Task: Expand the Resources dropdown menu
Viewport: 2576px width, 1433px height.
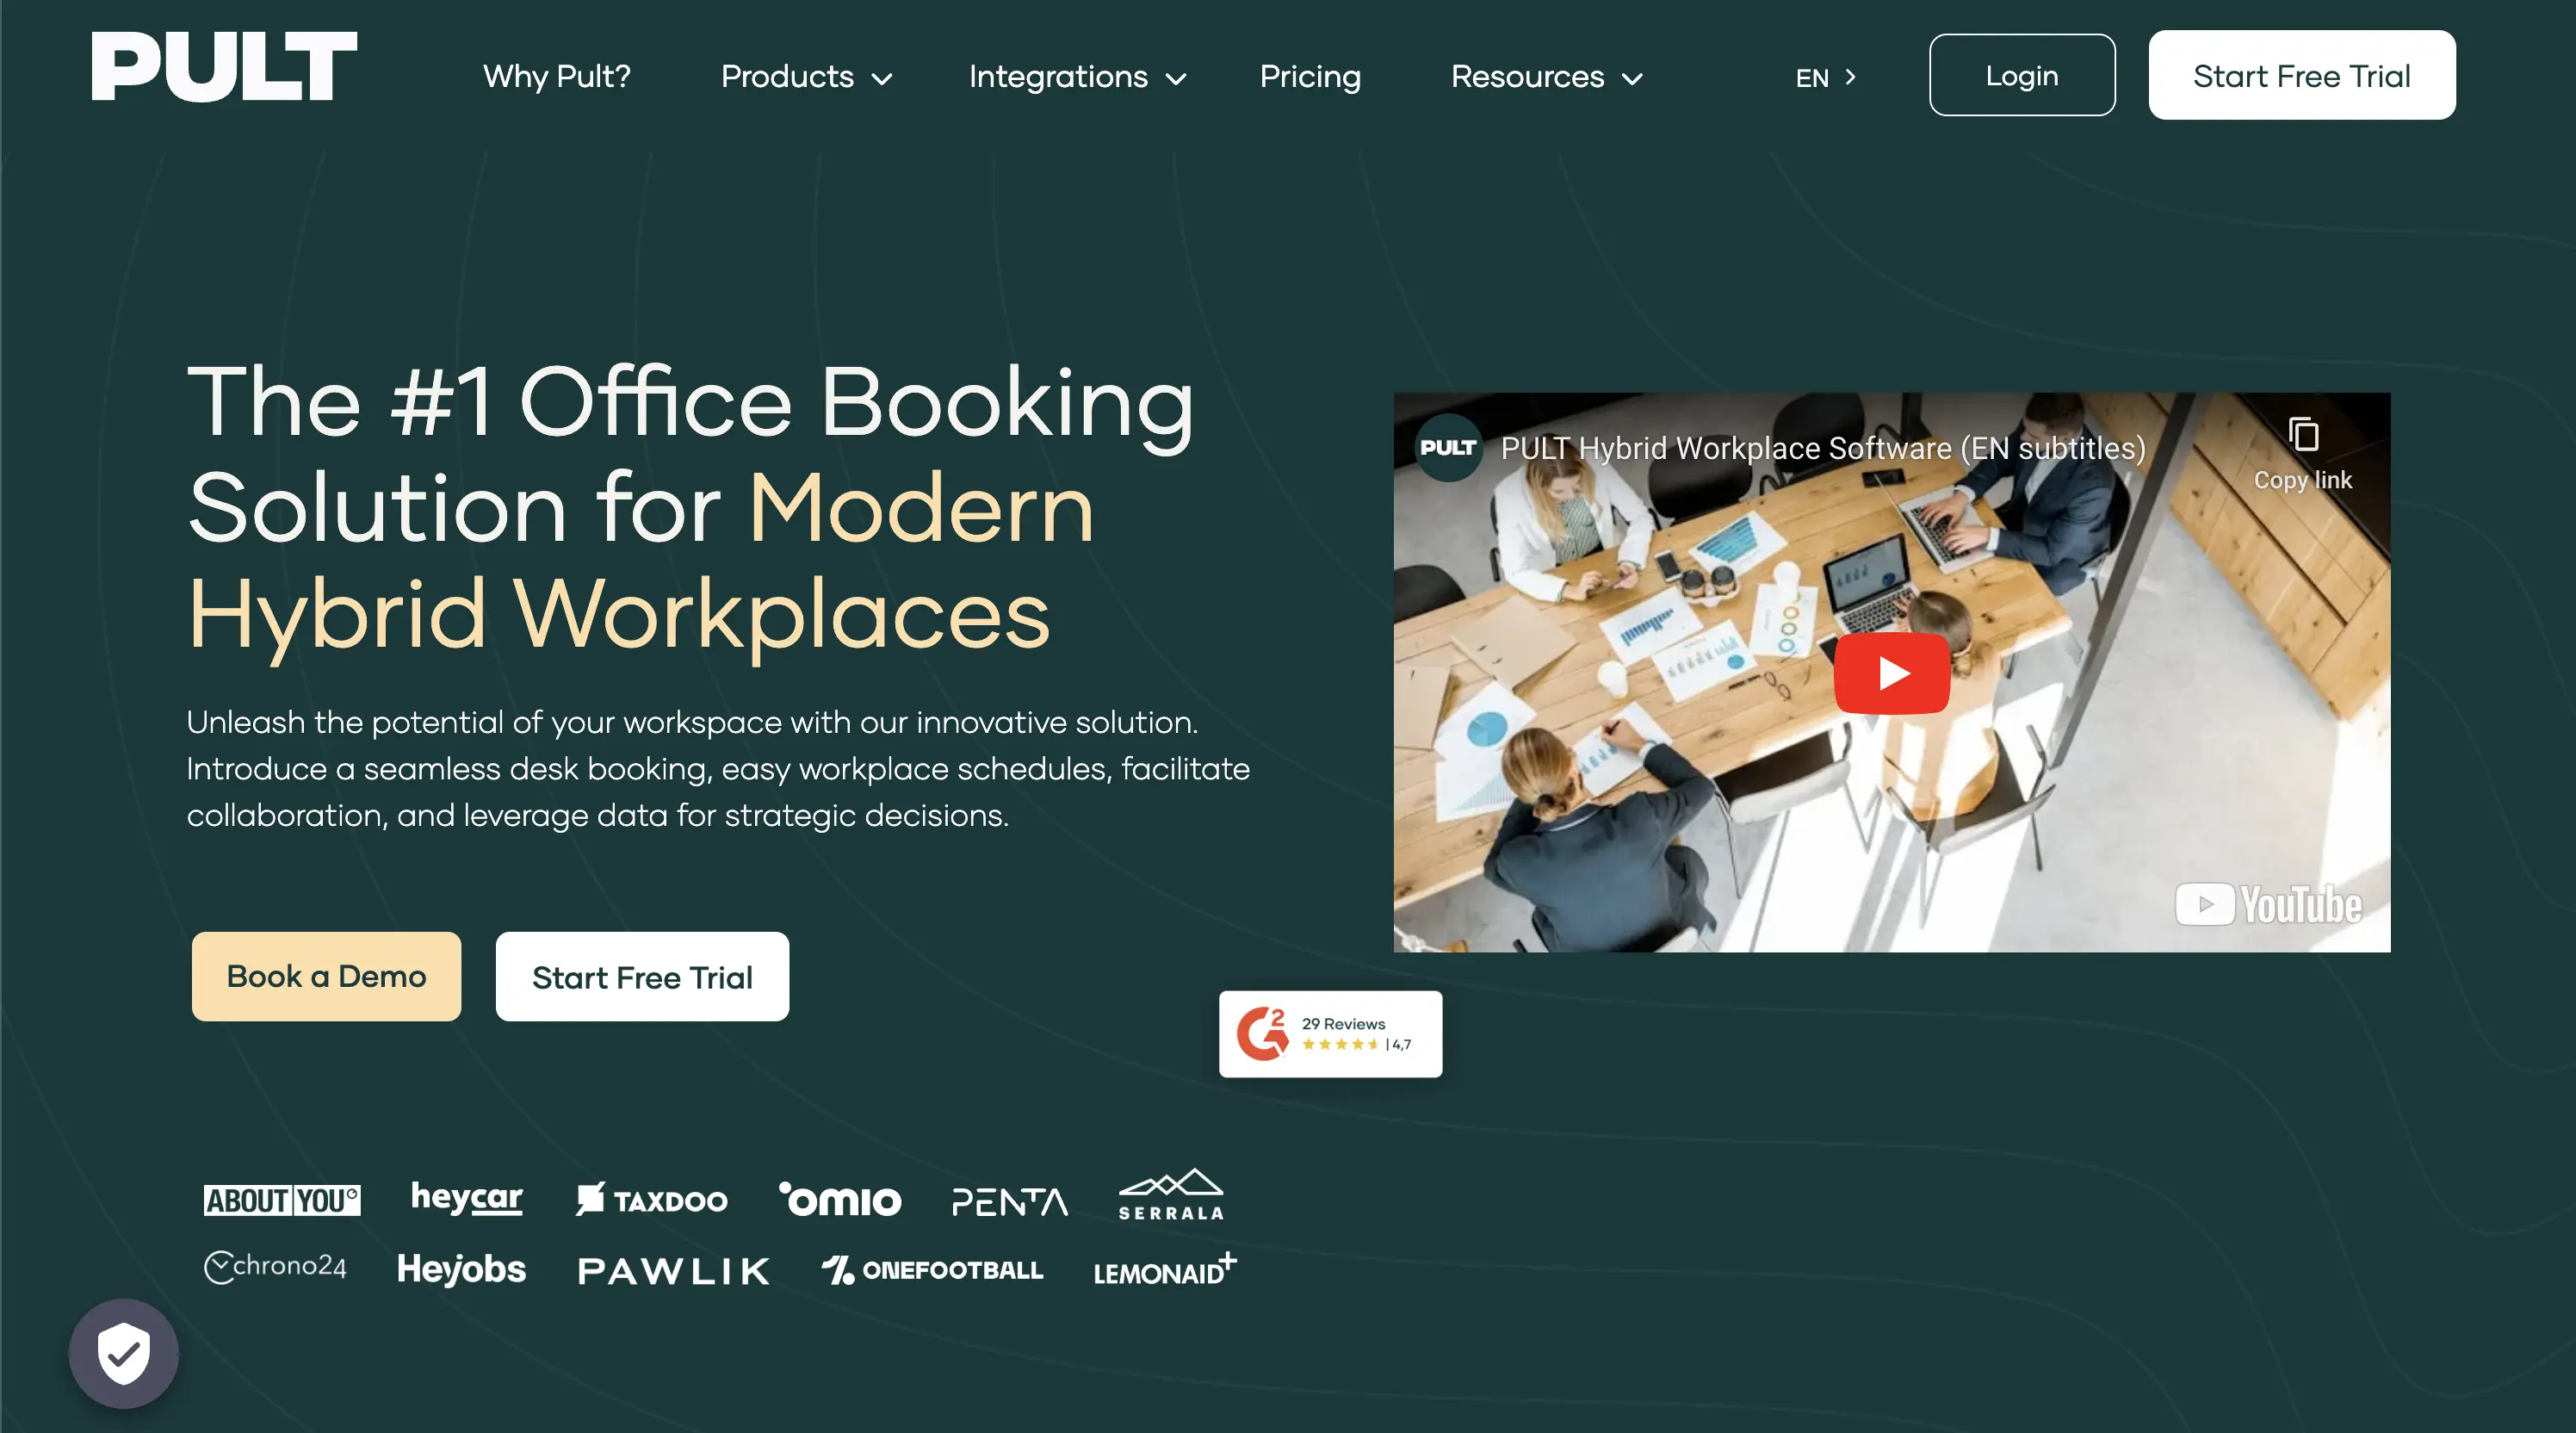Action: tap(1545, 77)
